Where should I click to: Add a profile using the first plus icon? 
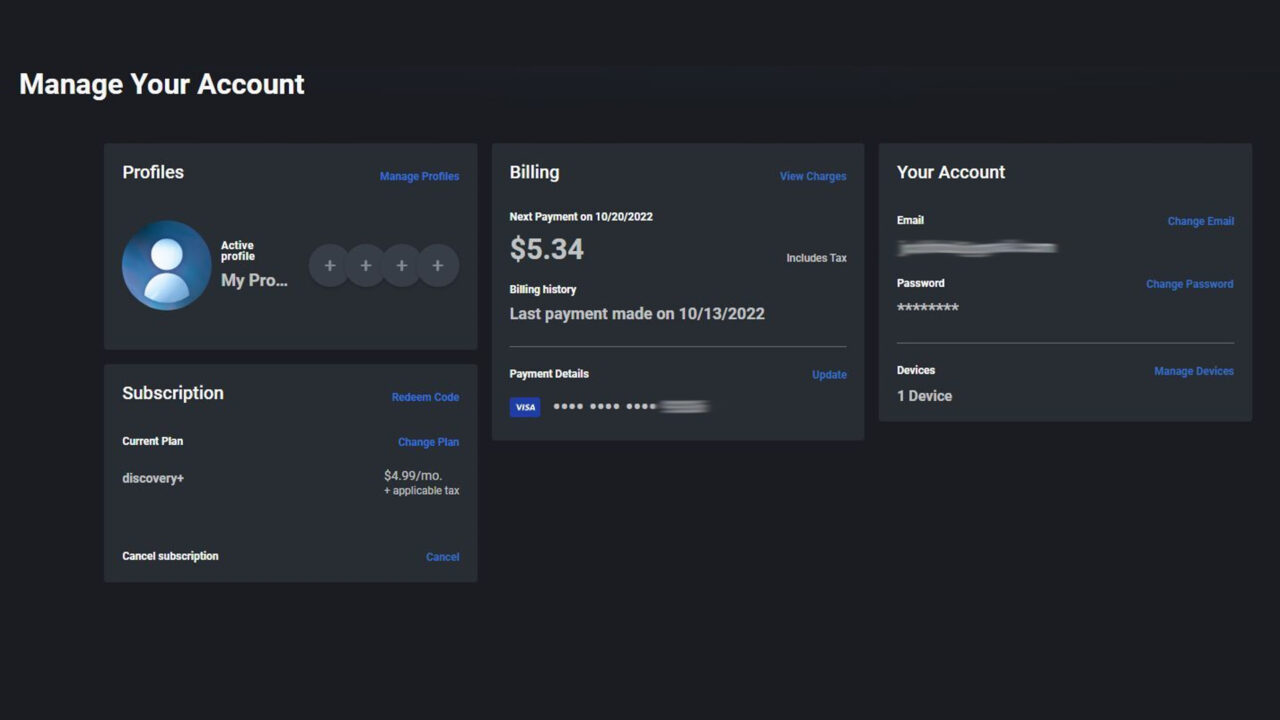329,266
